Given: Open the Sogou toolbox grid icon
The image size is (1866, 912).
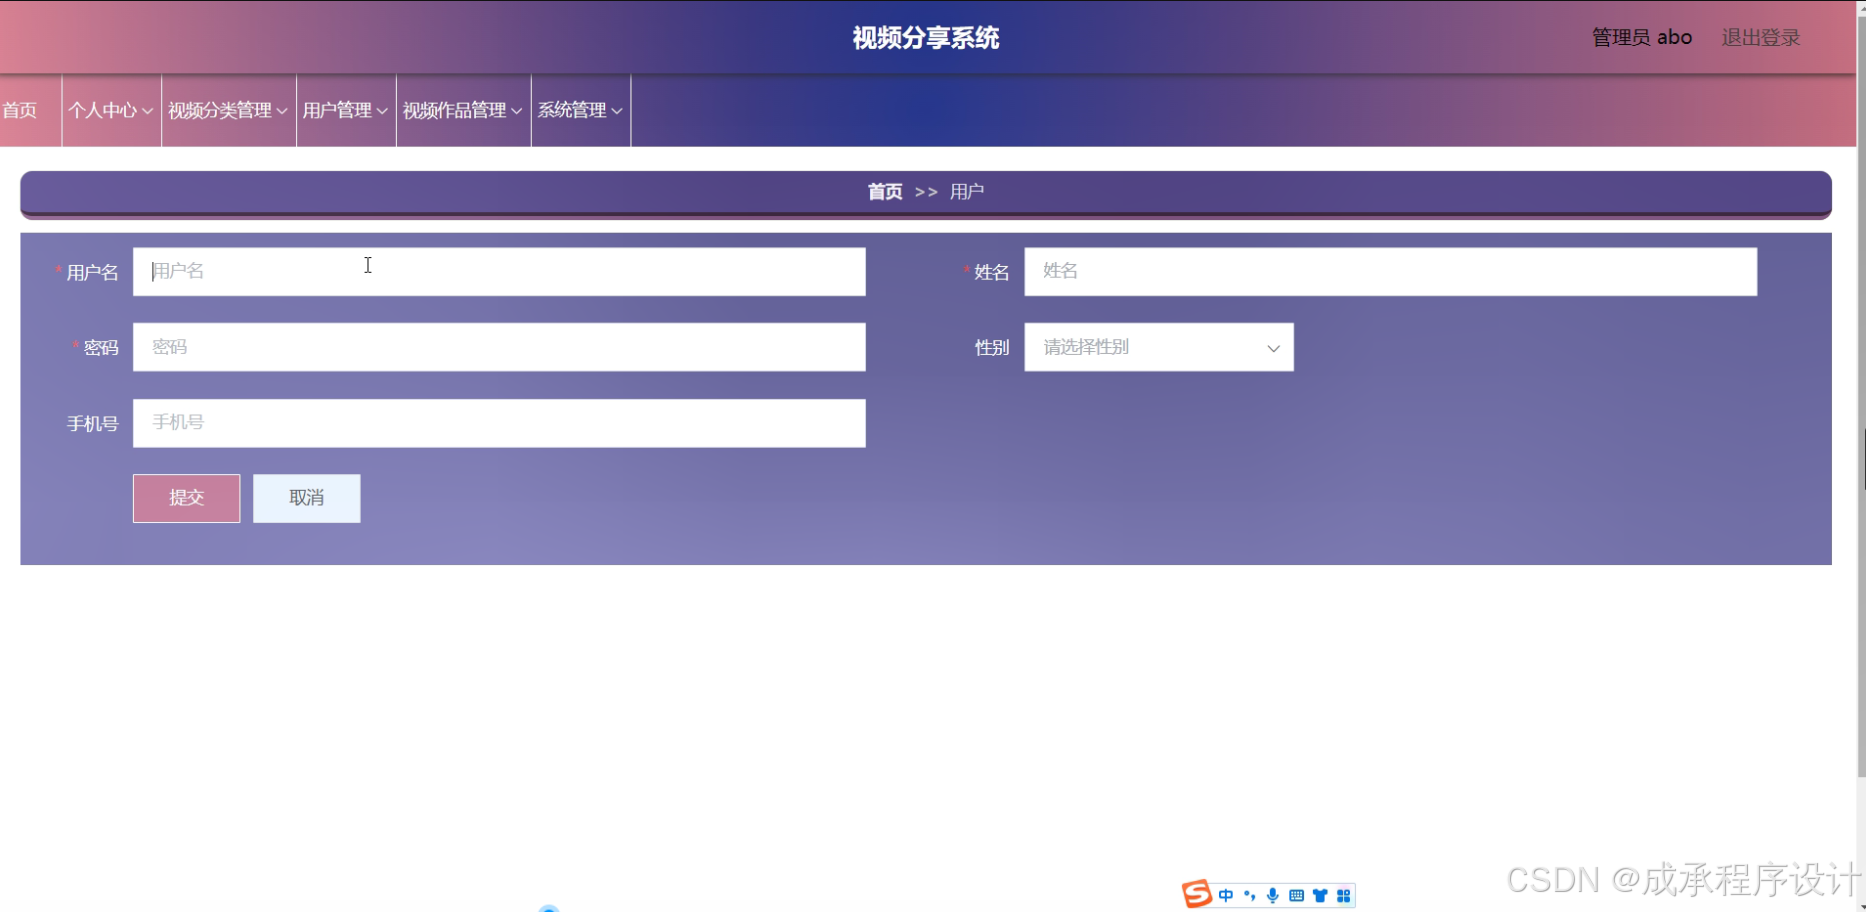Looking at the screenshot, I should 1343,894.
